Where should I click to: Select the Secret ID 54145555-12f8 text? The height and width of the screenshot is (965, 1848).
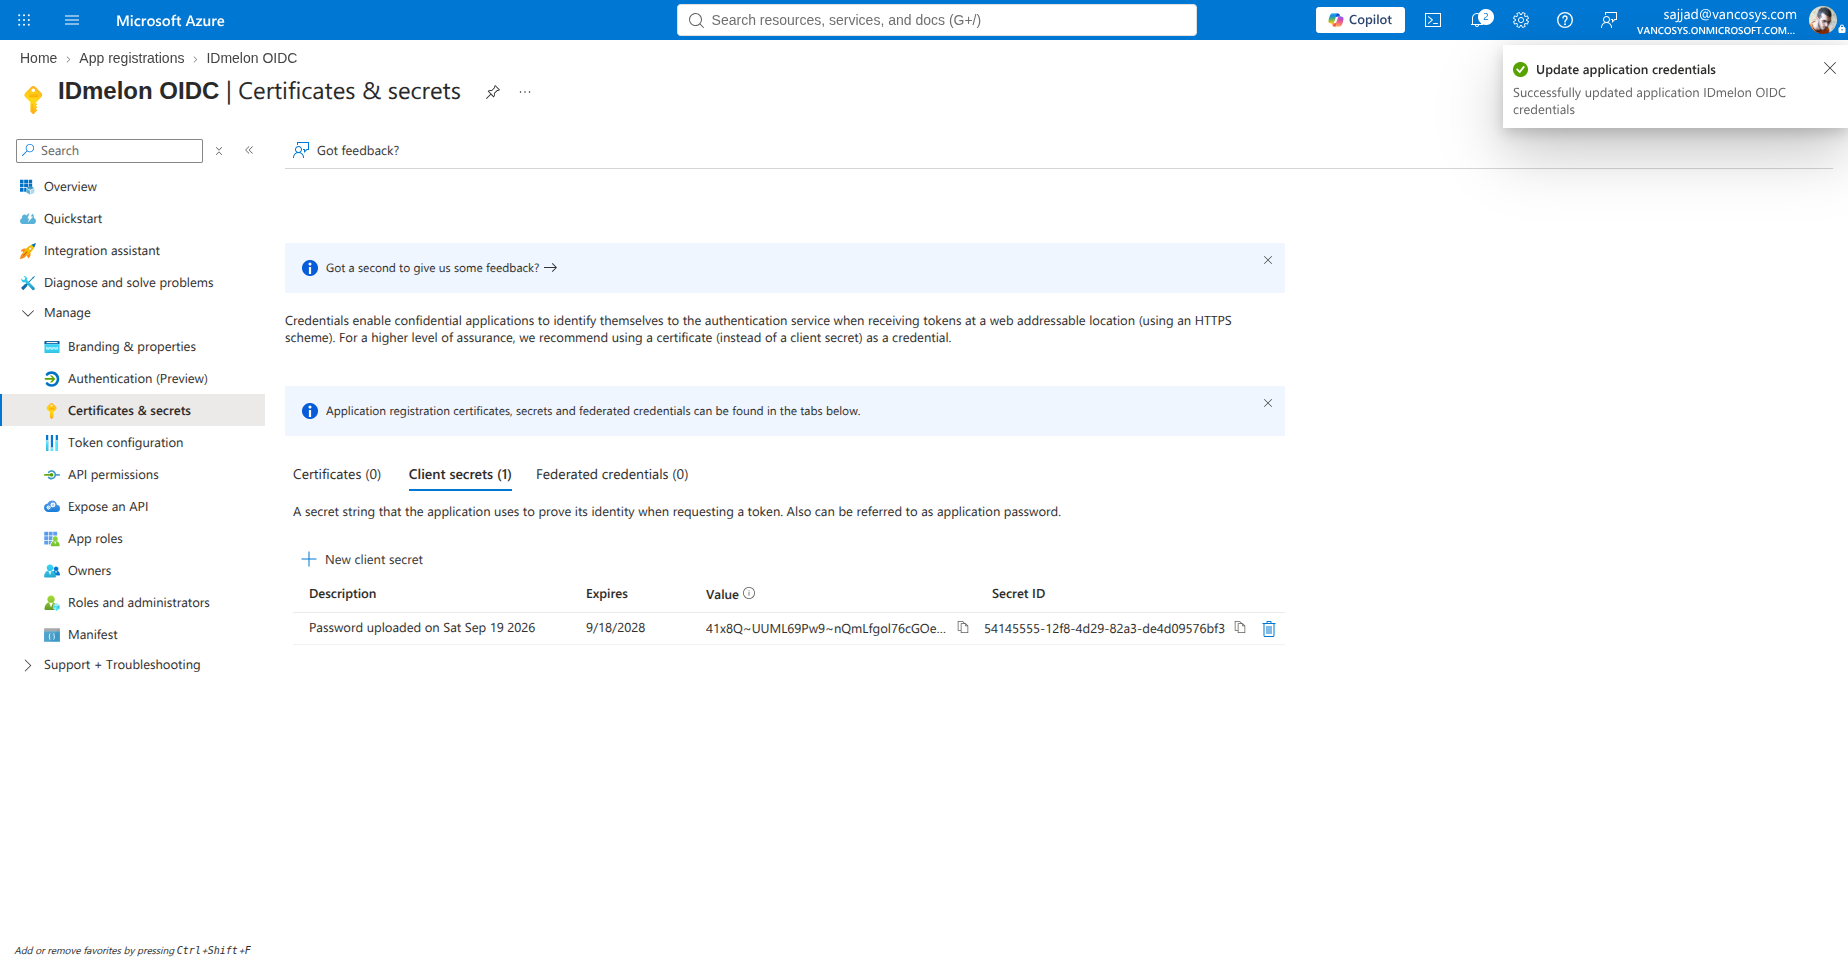pyautogui.click(x=1104, y=629)
